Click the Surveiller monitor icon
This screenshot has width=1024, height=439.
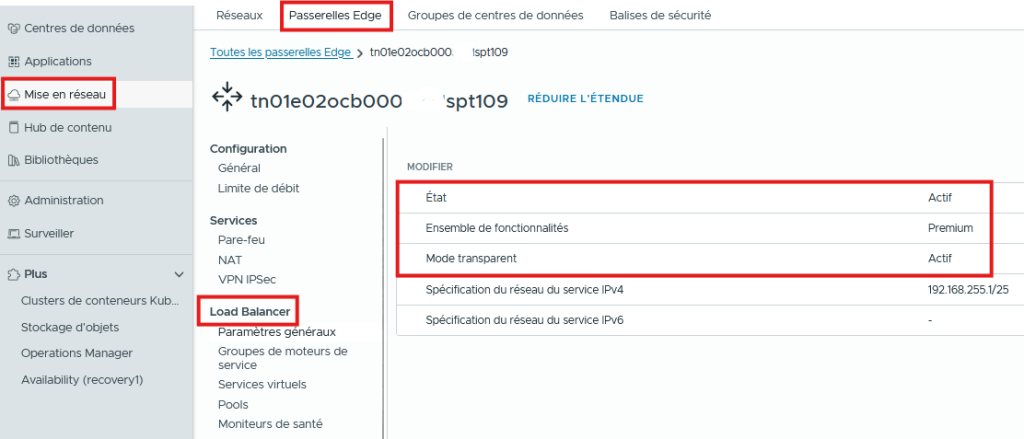tap(13, 233)
